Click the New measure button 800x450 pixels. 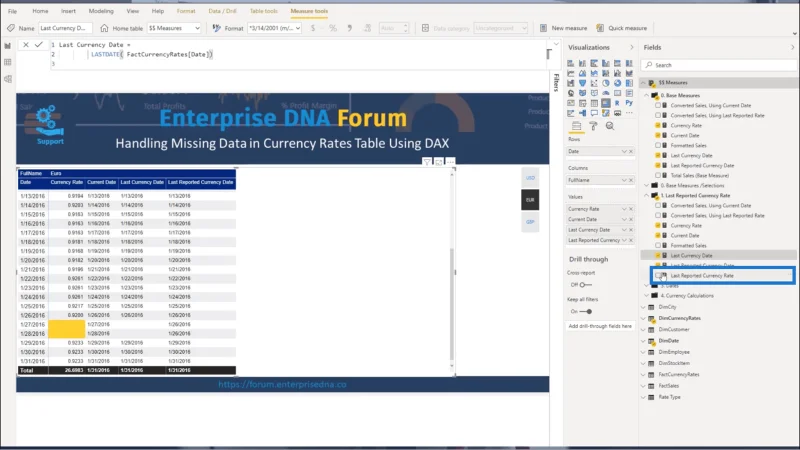(563, 28)
